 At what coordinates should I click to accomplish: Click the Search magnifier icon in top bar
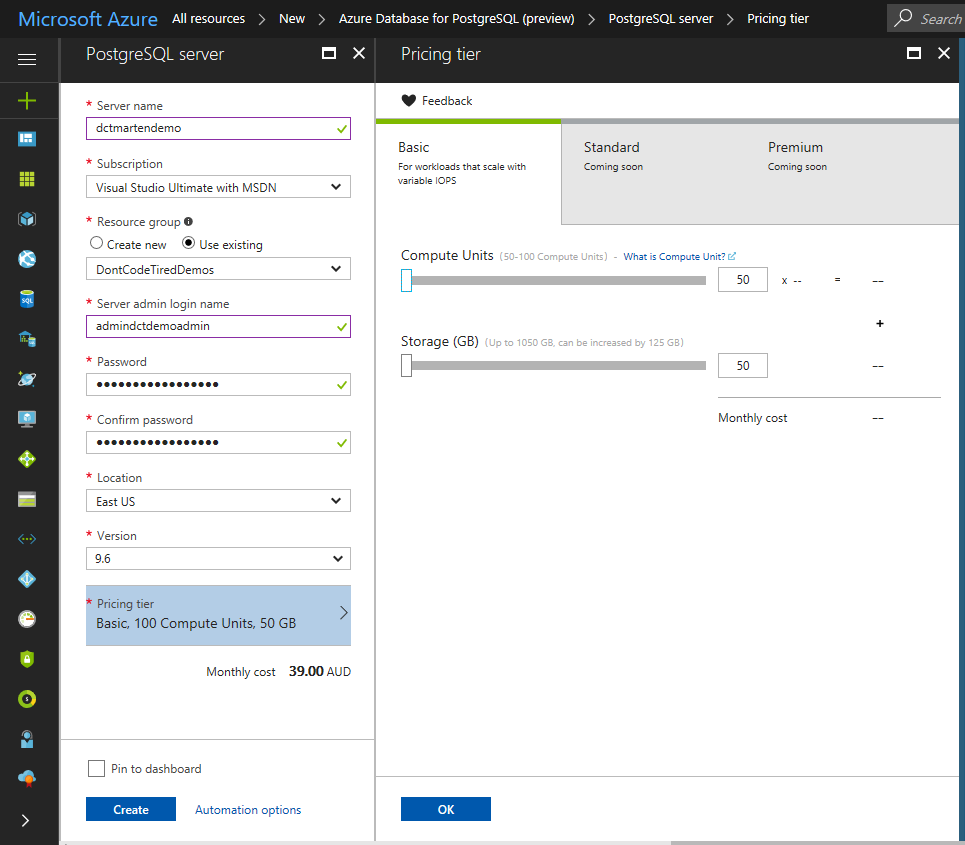point(903,18)
